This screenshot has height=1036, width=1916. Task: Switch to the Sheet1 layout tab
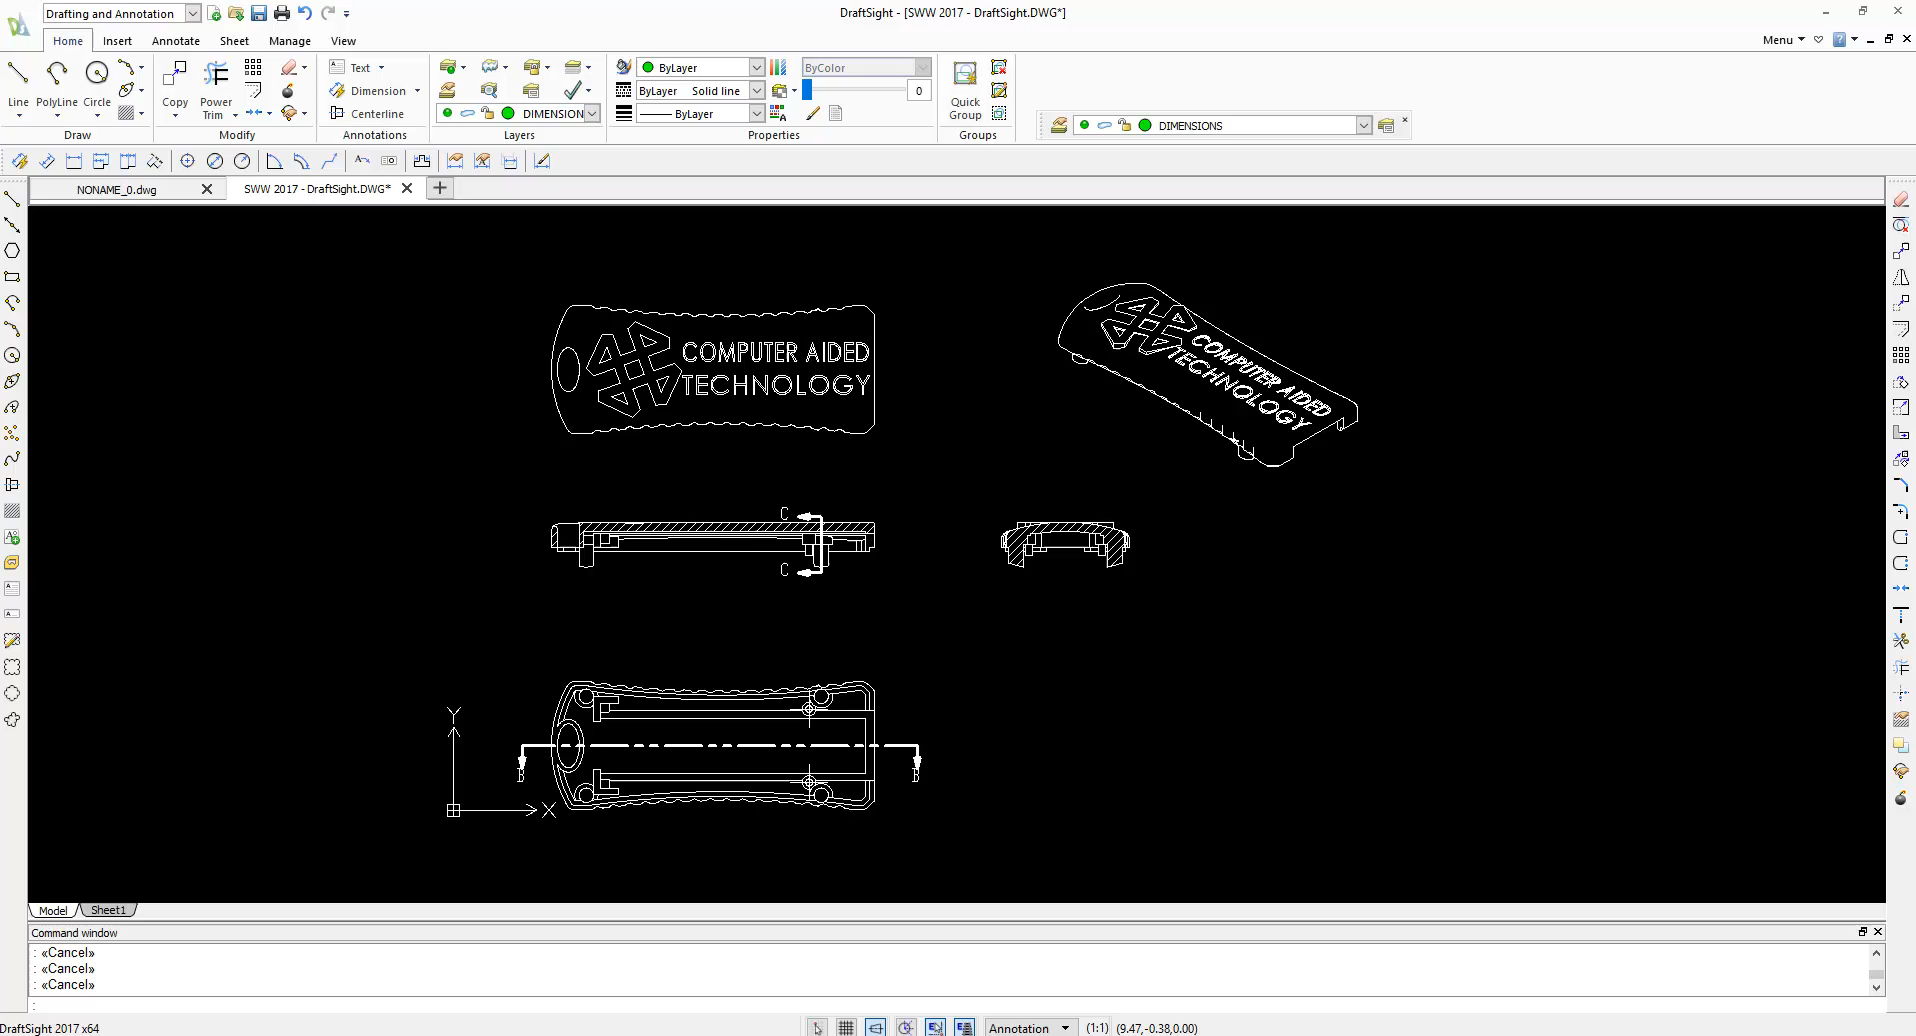click(x=108, y=910)
